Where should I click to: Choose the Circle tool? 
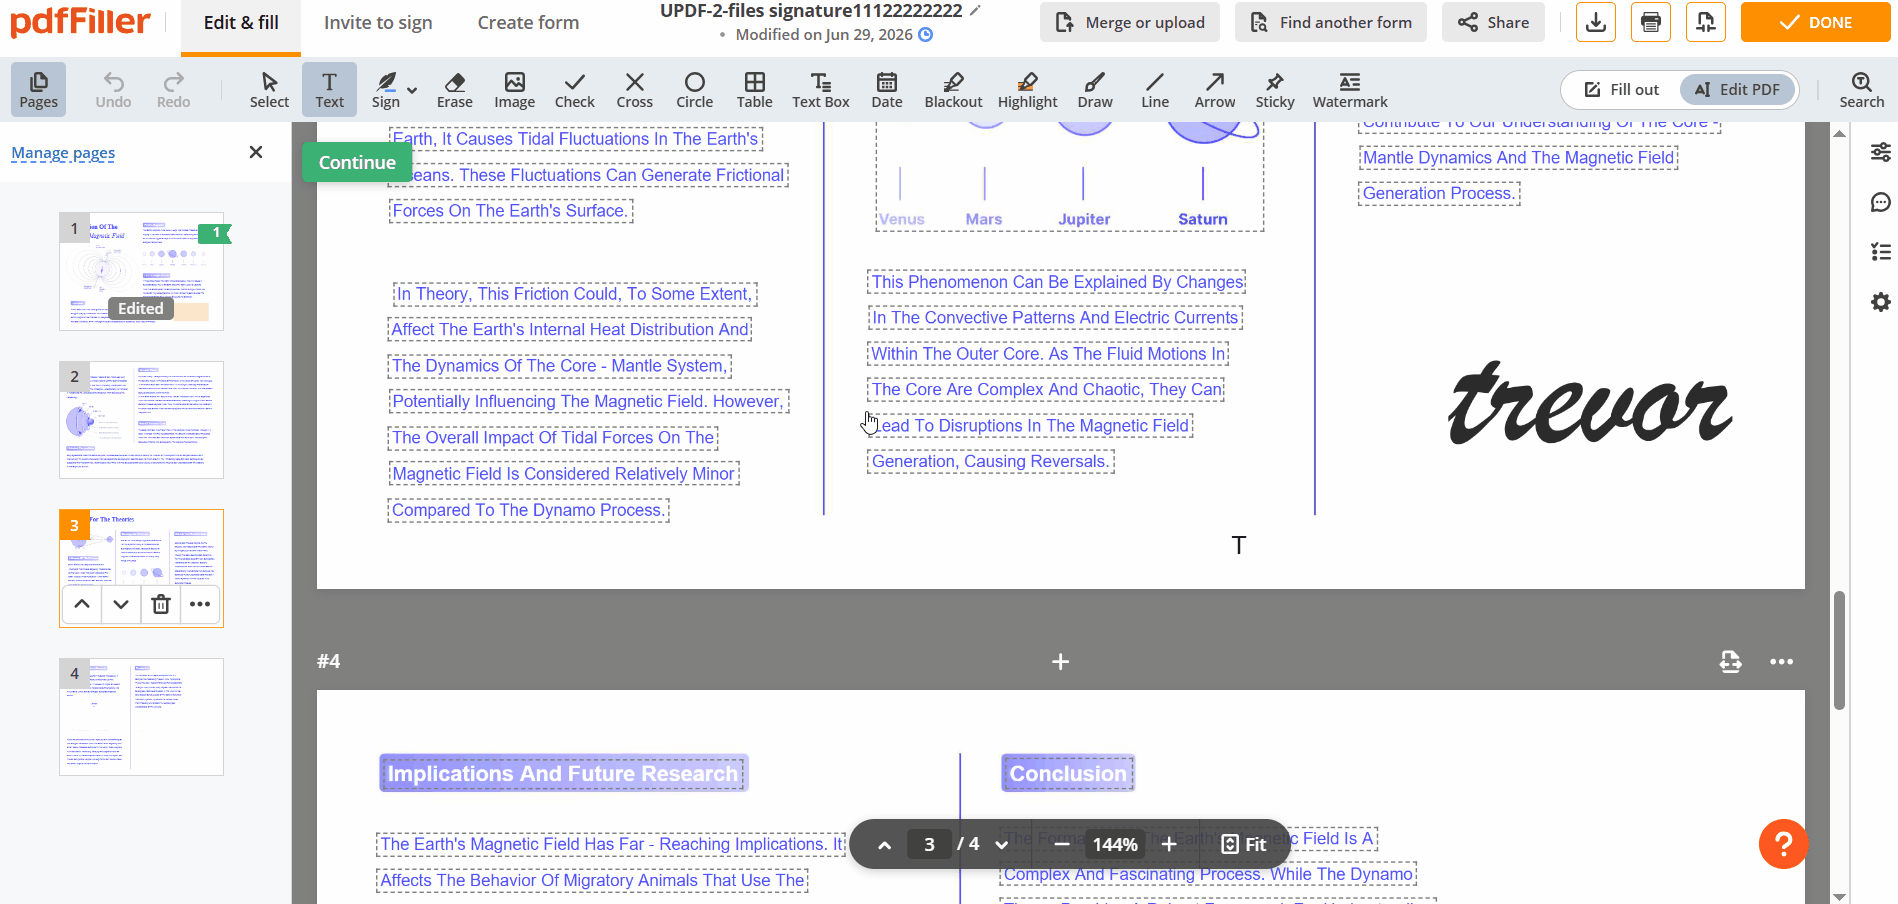coord(694,89)
